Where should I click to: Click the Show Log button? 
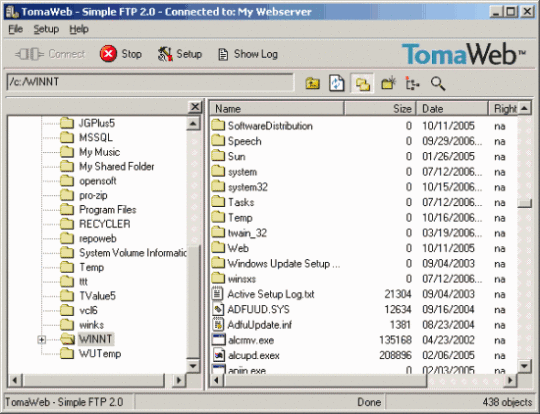pyautogui.click(x=248, y=54)
